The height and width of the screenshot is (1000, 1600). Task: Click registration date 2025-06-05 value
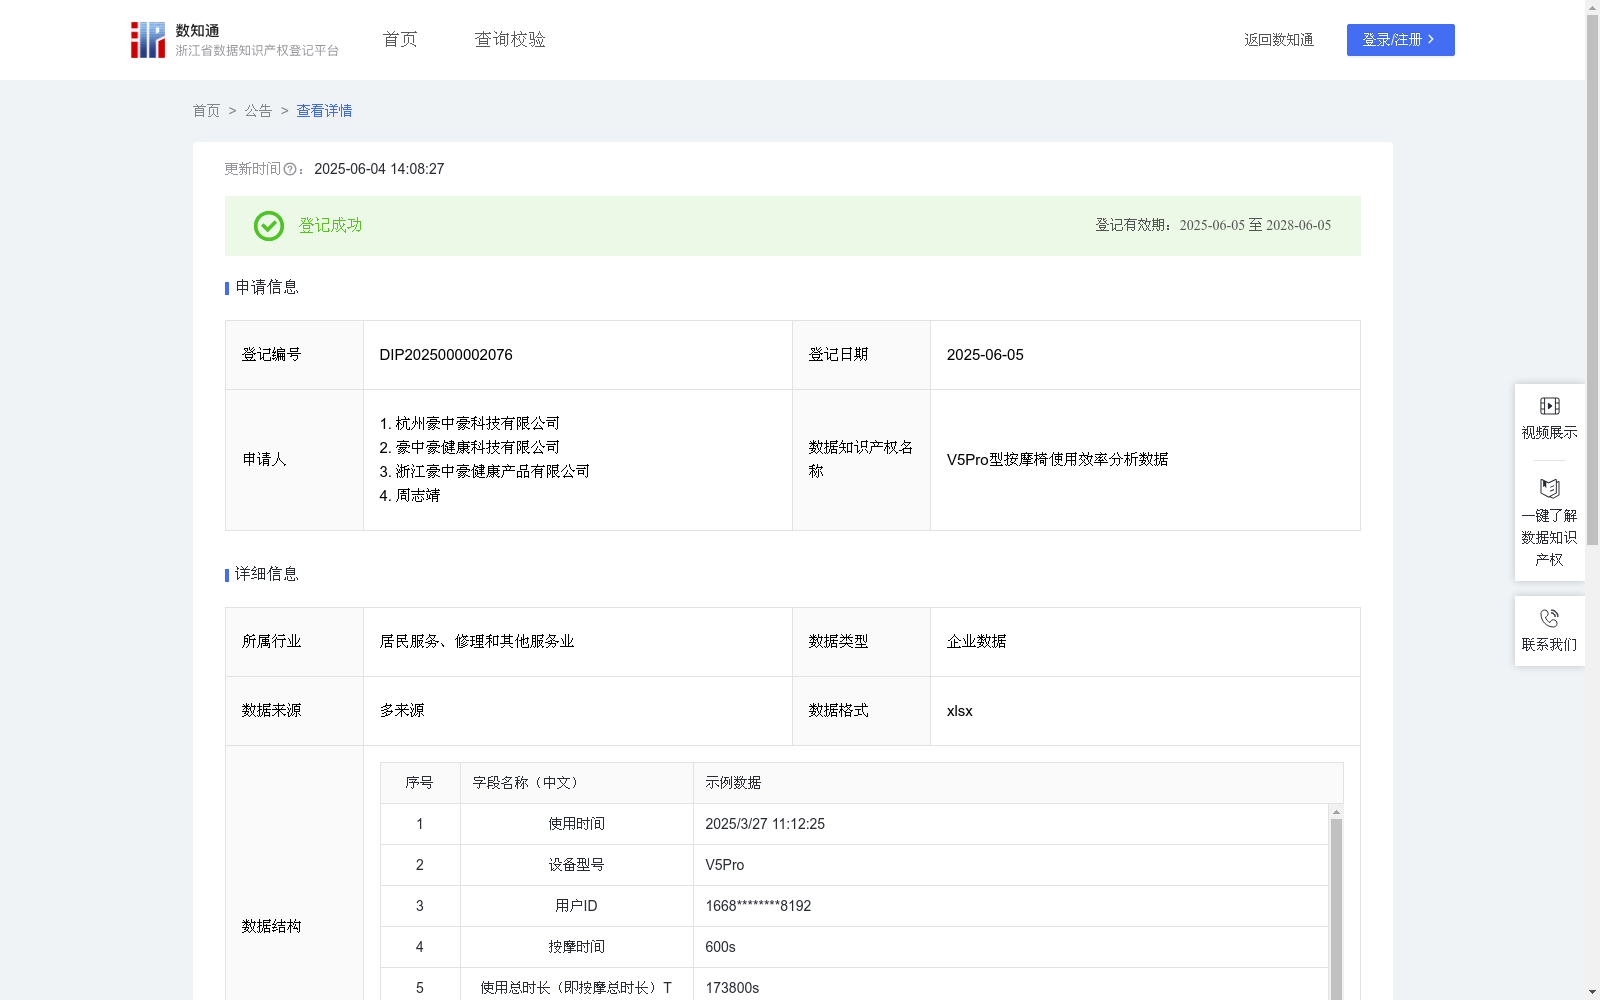(985, 355)
